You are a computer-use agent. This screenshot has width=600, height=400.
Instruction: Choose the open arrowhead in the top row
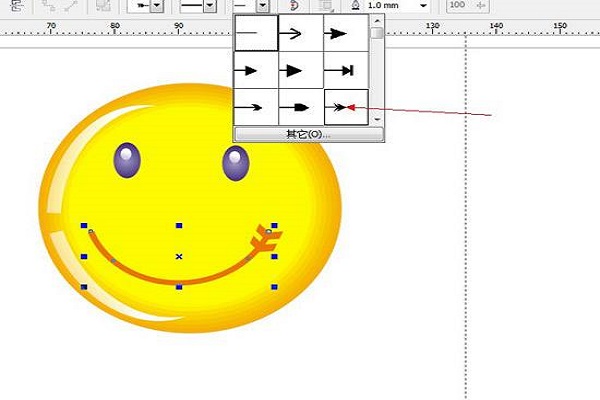point(300,34)
